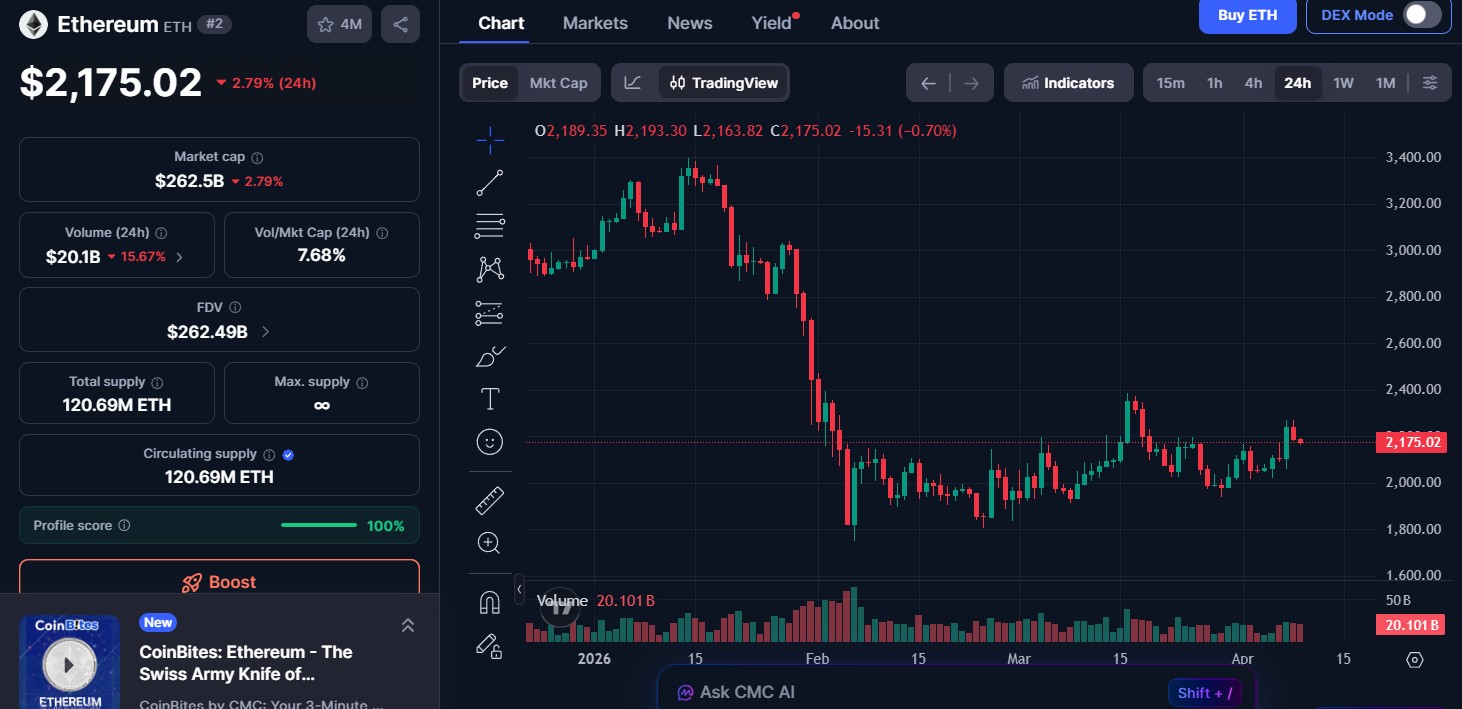
Task: Open the News tab
Action: 689,22
